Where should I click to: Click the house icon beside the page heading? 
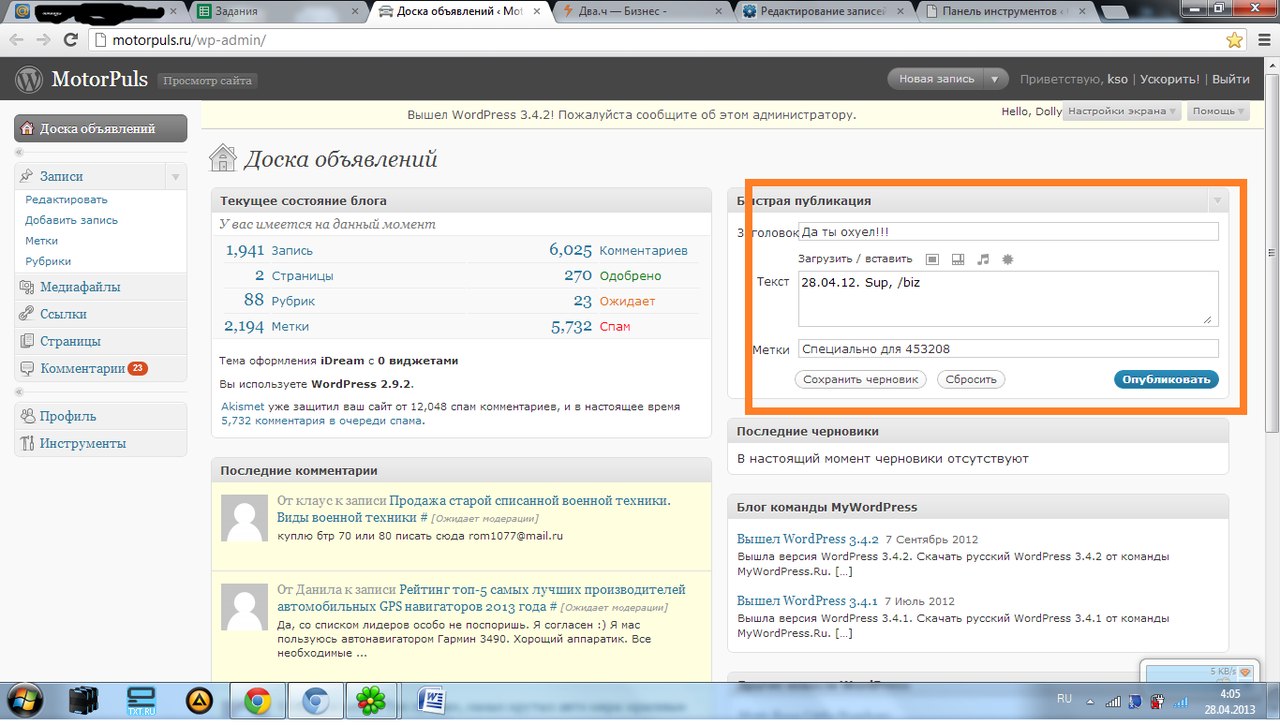tap(223, 158)
